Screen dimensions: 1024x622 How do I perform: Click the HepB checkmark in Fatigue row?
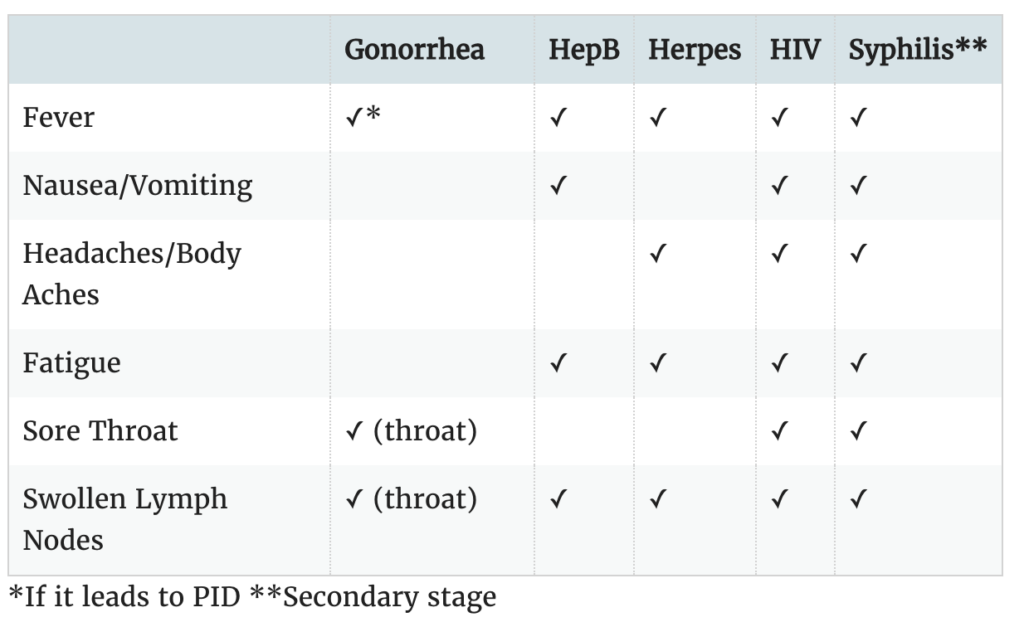click(558, 363)
